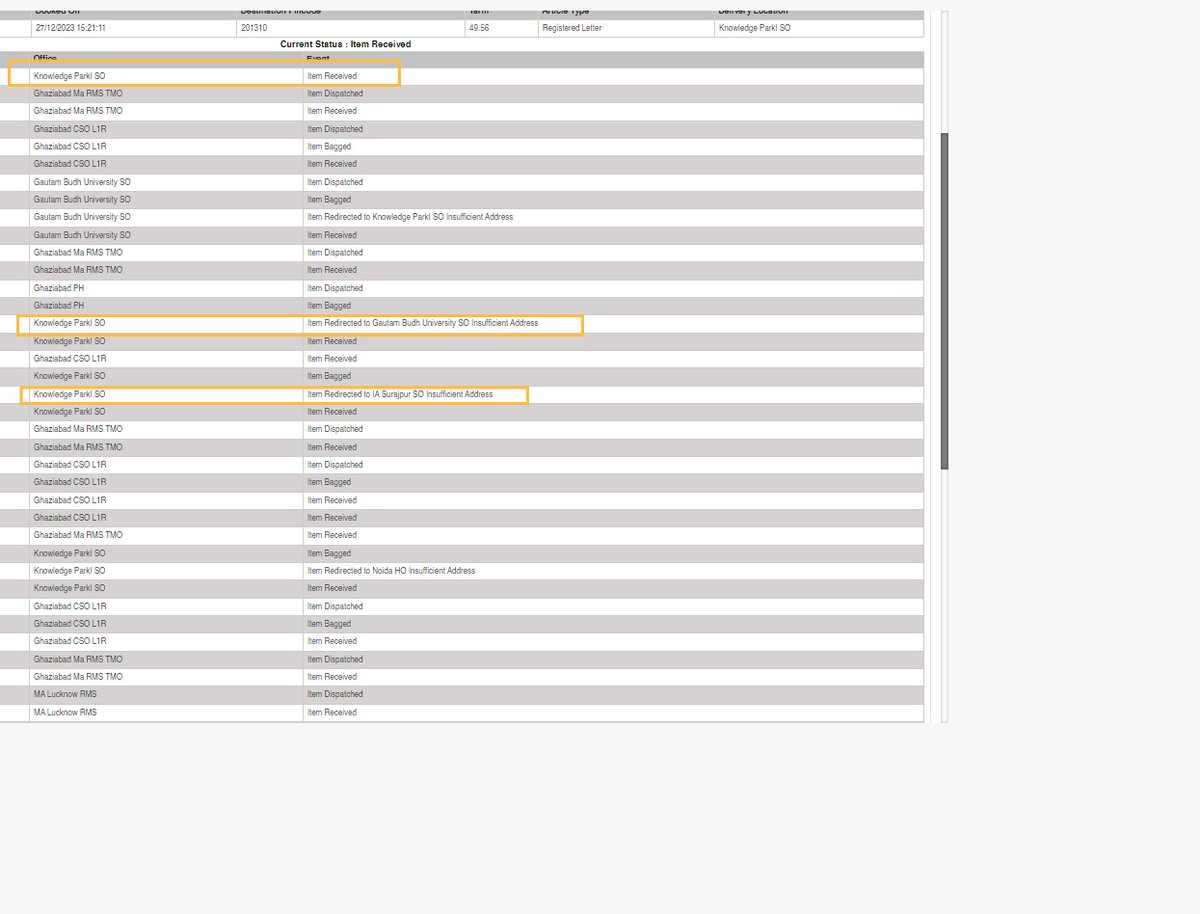
Task: Click MA Lucknow RMS office in Item Received row
Action: coord(65,712)
